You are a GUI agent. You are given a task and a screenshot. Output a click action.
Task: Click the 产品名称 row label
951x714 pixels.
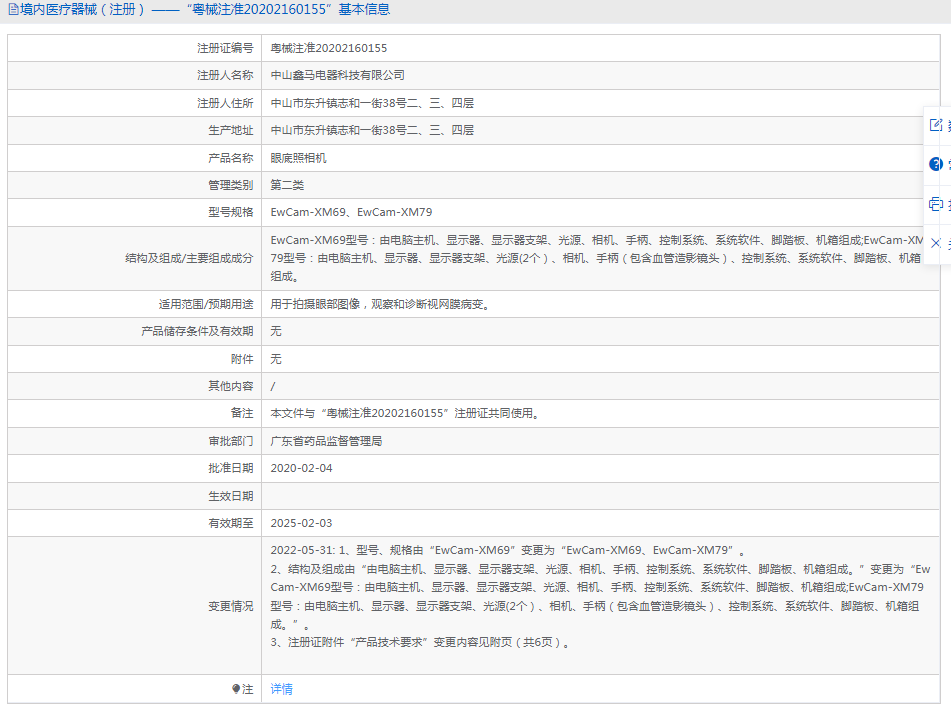(x=230, y=158)
